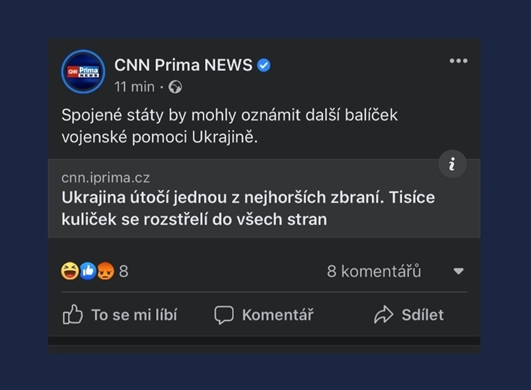Open the CNN Prima NEWS page name
The height and width of the screenshot is (390, 531).
[x=183, y=65]
